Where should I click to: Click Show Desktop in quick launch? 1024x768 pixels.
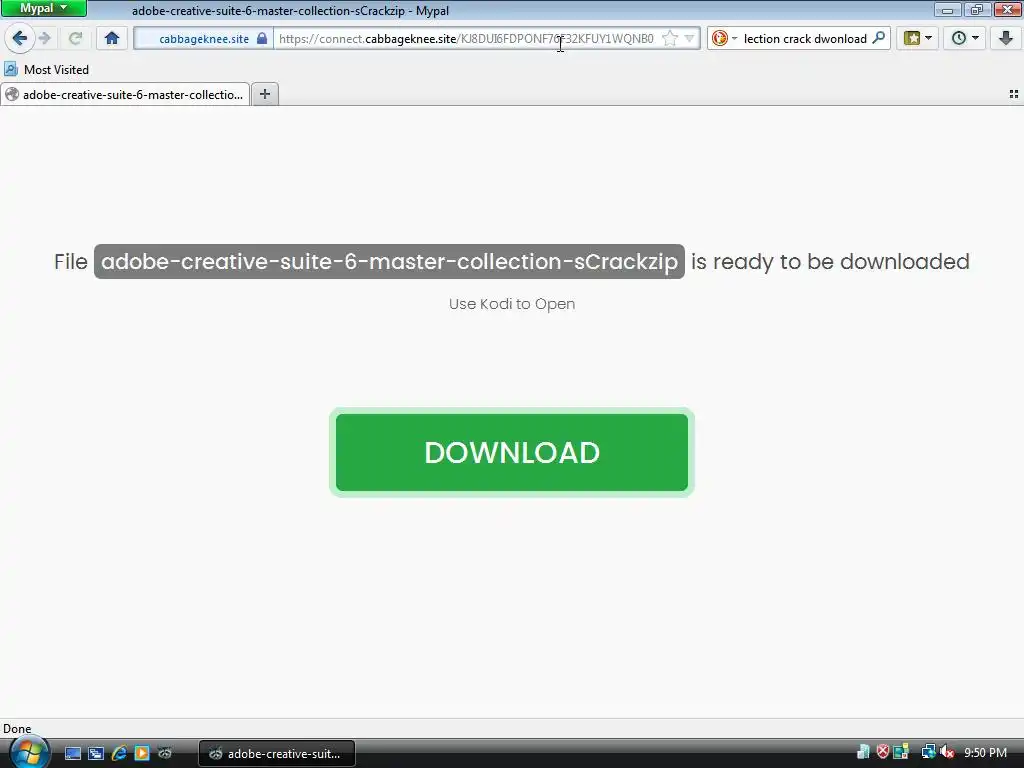[x=73, y=754]
